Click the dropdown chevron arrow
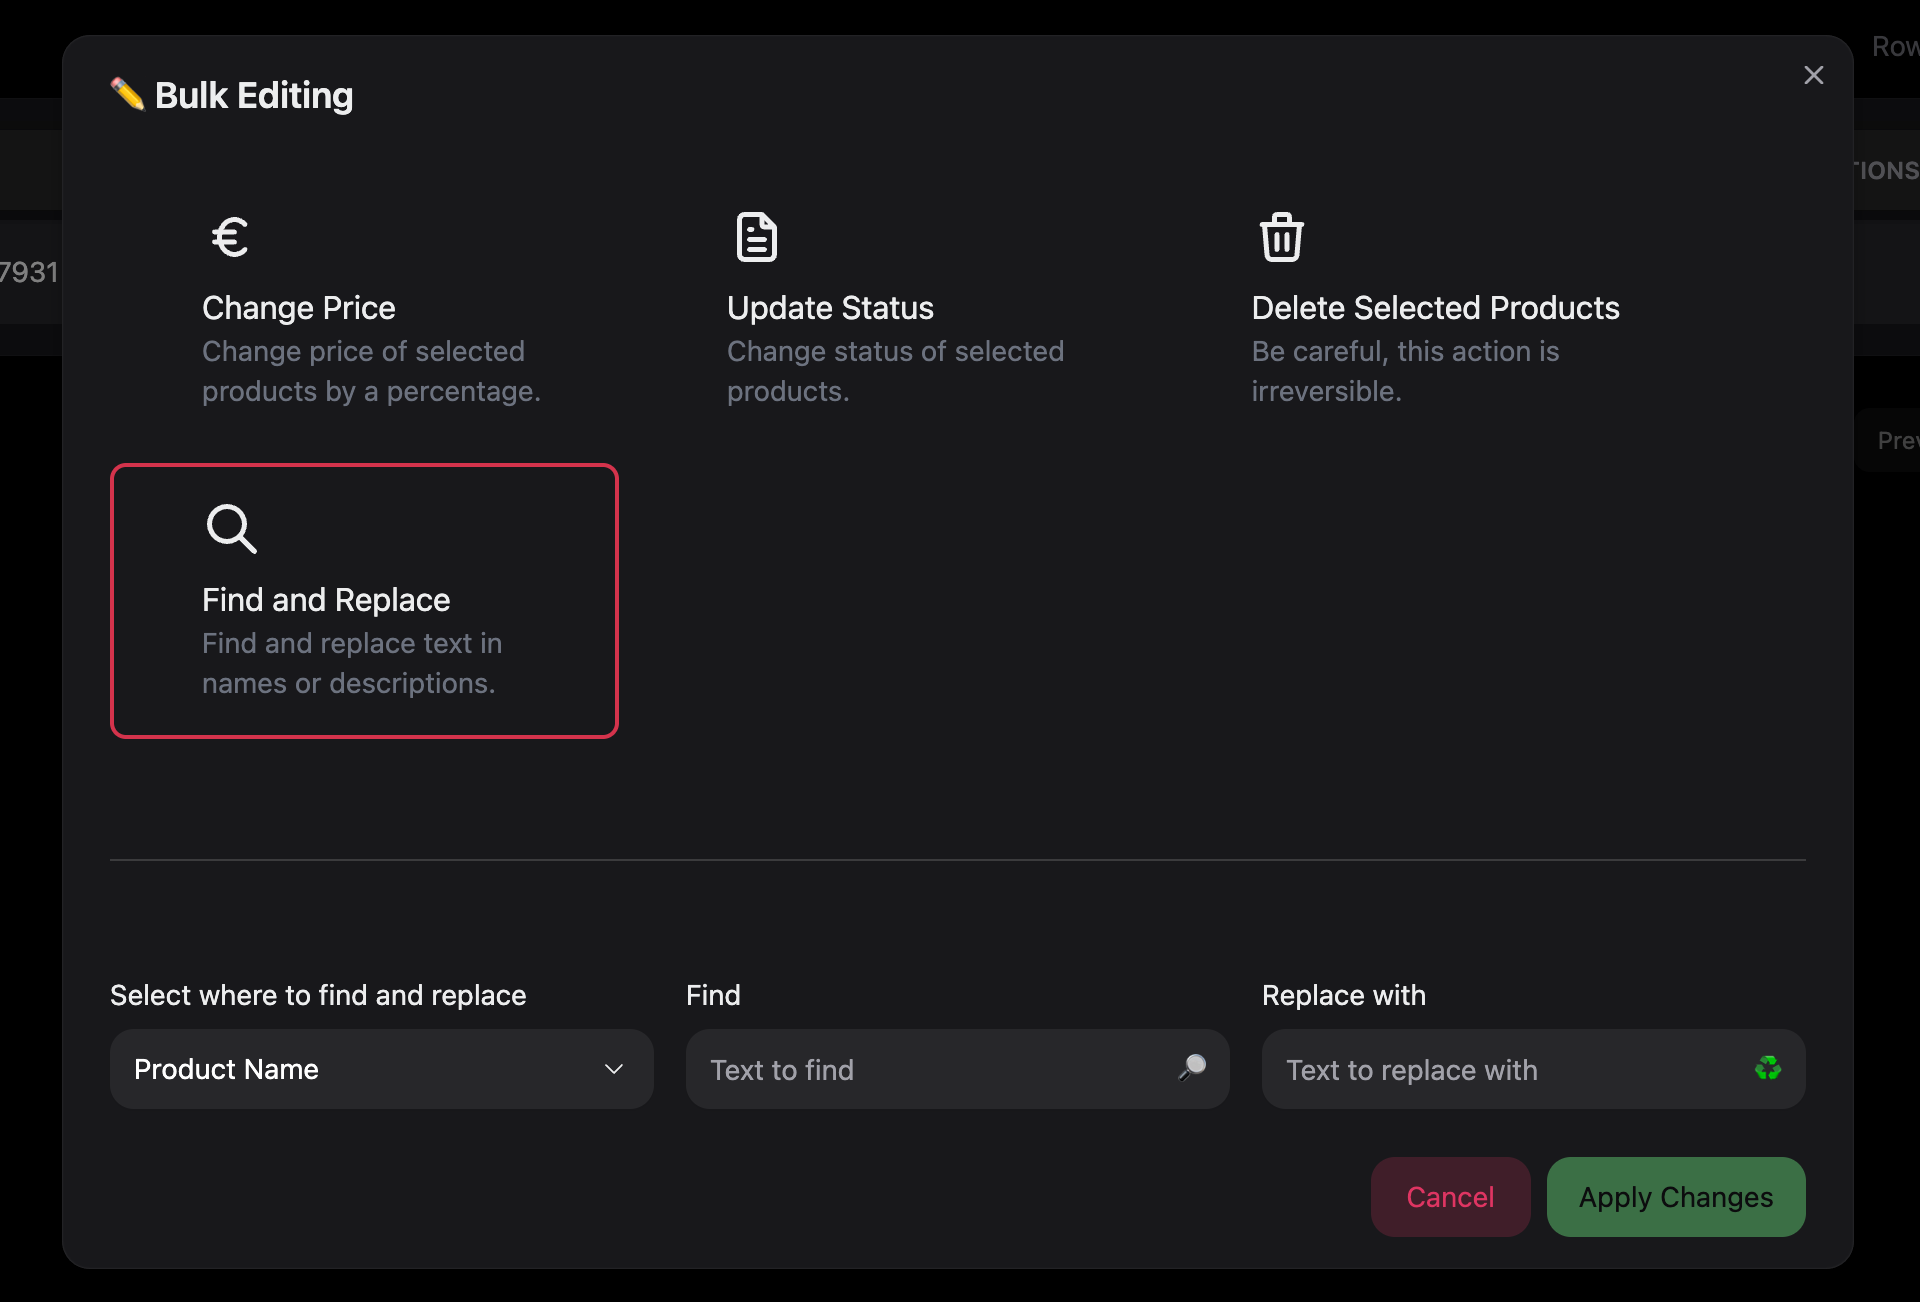 pyautogui.click(x=614, y=1069)
